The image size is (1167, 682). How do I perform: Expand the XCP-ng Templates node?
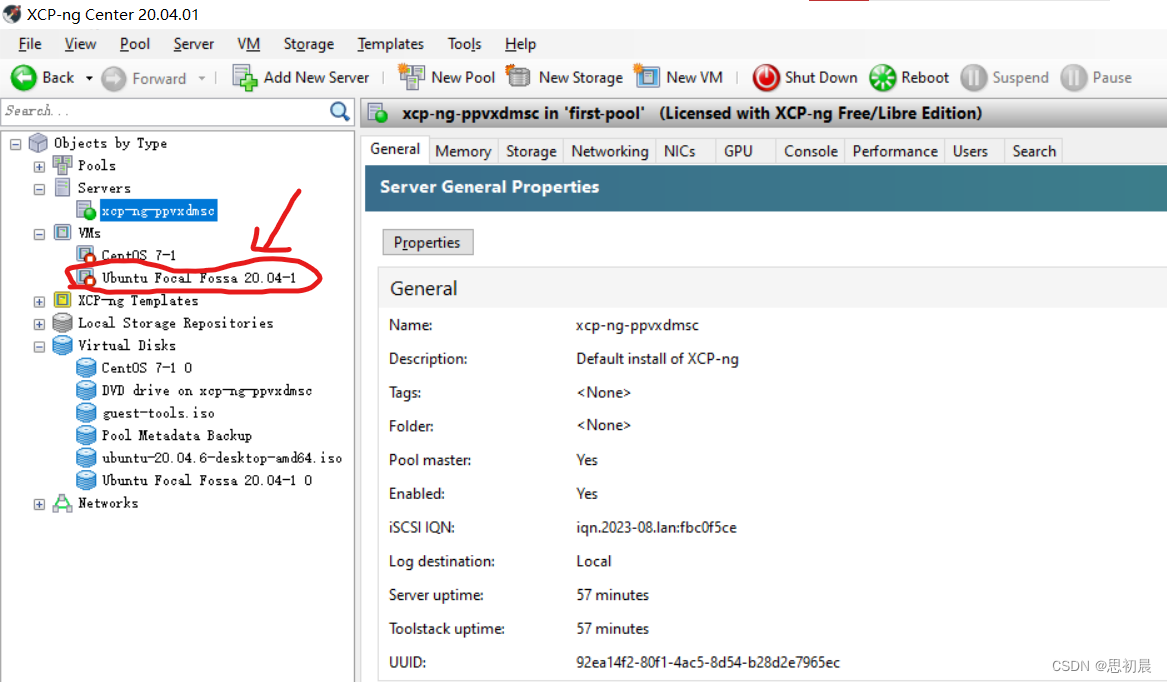pos(39,302)
